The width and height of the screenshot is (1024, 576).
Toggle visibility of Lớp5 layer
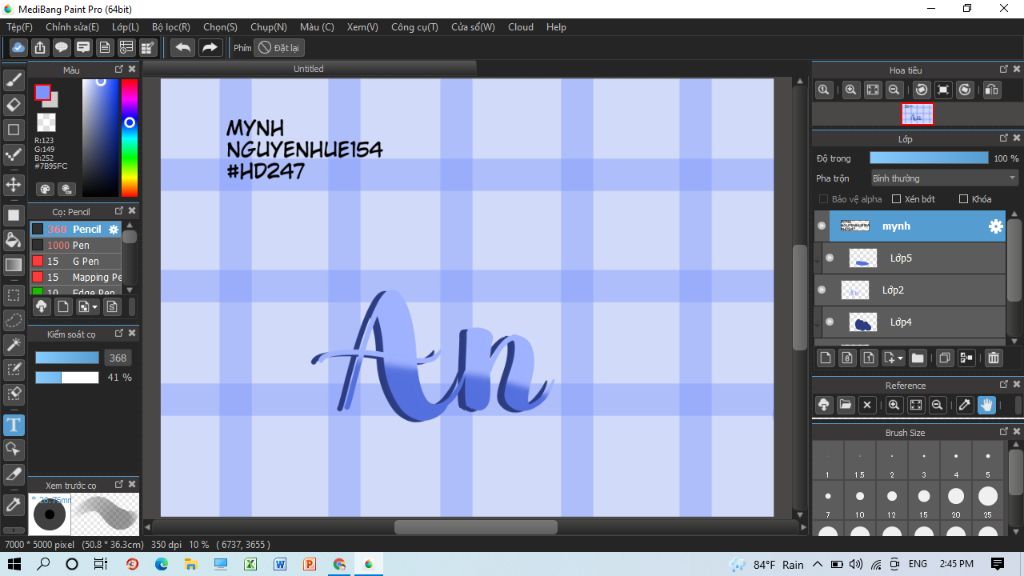click(829, 258)
